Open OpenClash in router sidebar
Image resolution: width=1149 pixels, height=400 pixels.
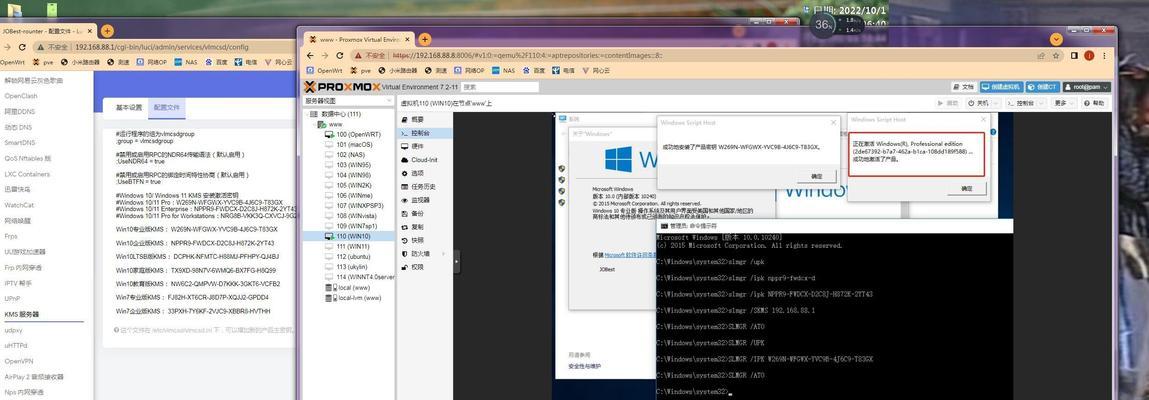tap(21, 96)
